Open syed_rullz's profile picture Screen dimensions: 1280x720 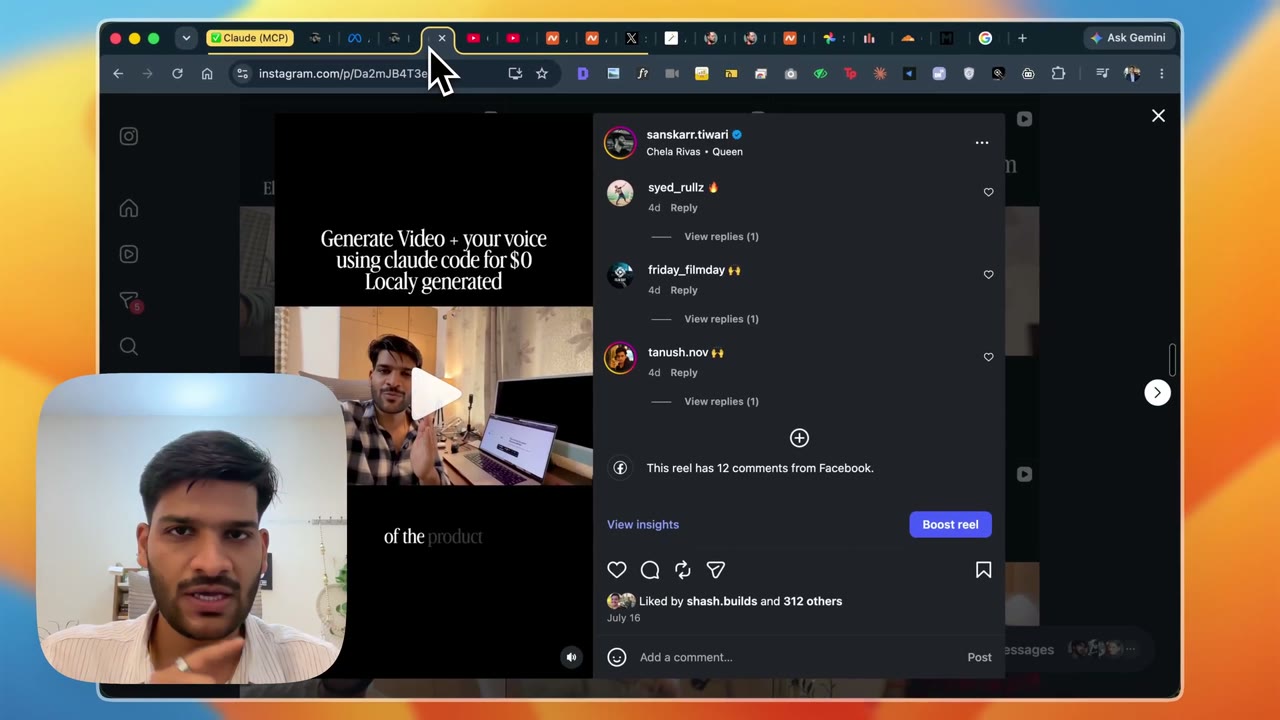(620, 193)
